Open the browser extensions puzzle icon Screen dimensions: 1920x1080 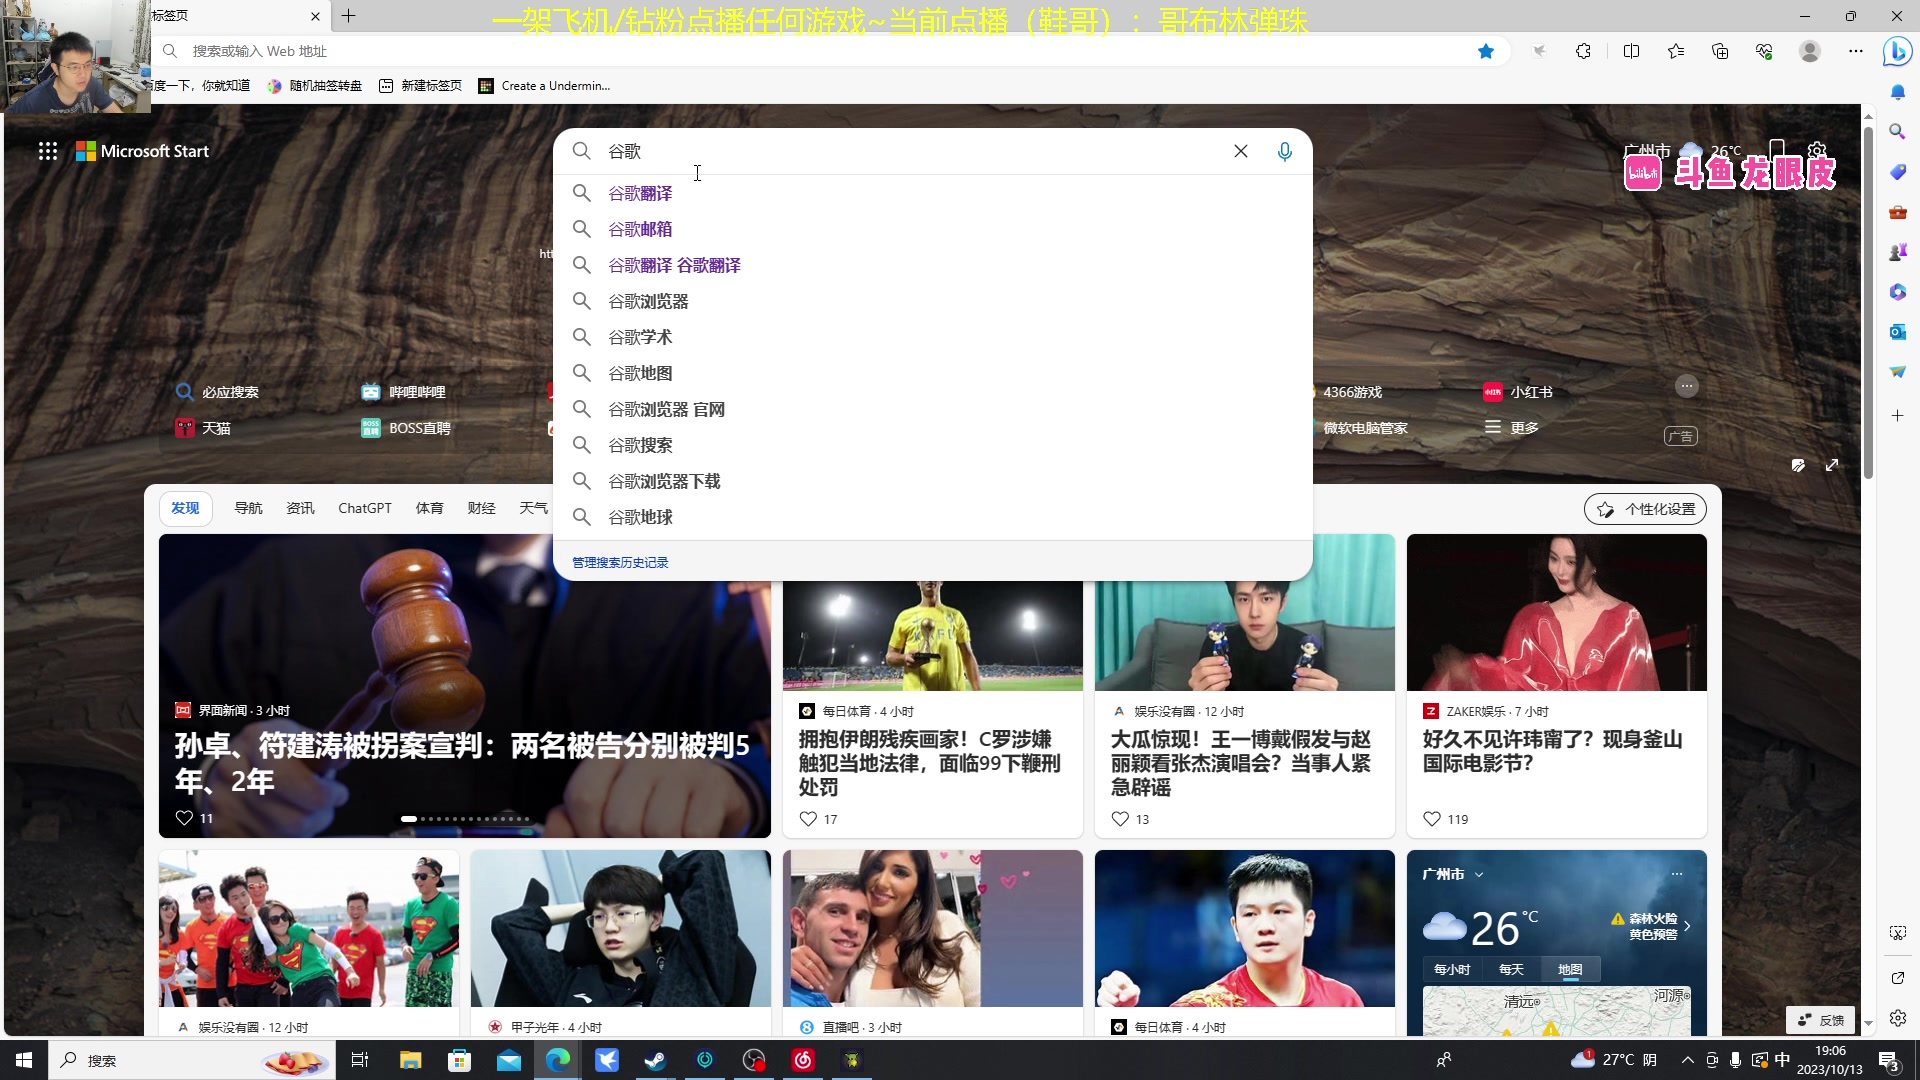pos(1583,51)
